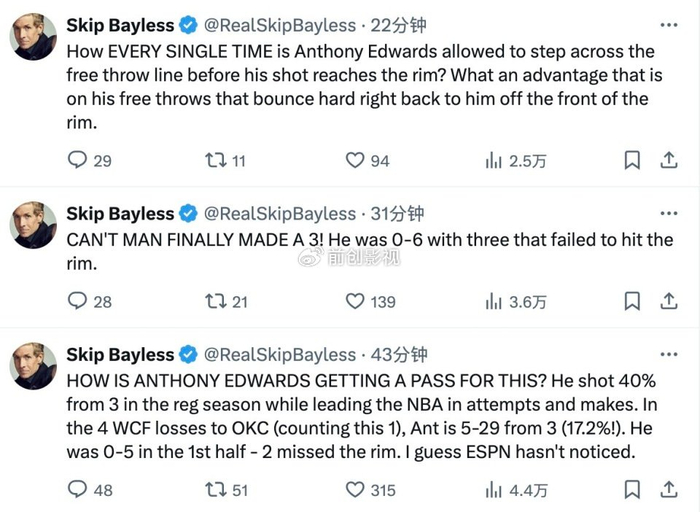Viewport: 700px width, 512px height.
Task: Open Skip Bayless avatar on the 43分钟 tweet
Action: [x=32, y=366]
